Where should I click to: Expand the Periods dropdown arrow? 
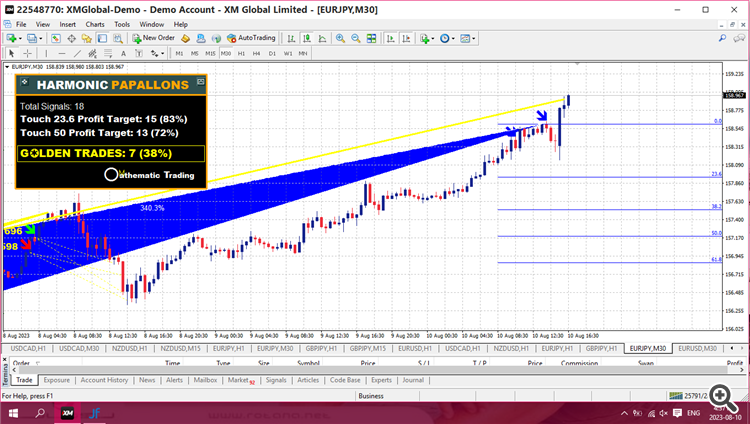(x=453, y=38)
